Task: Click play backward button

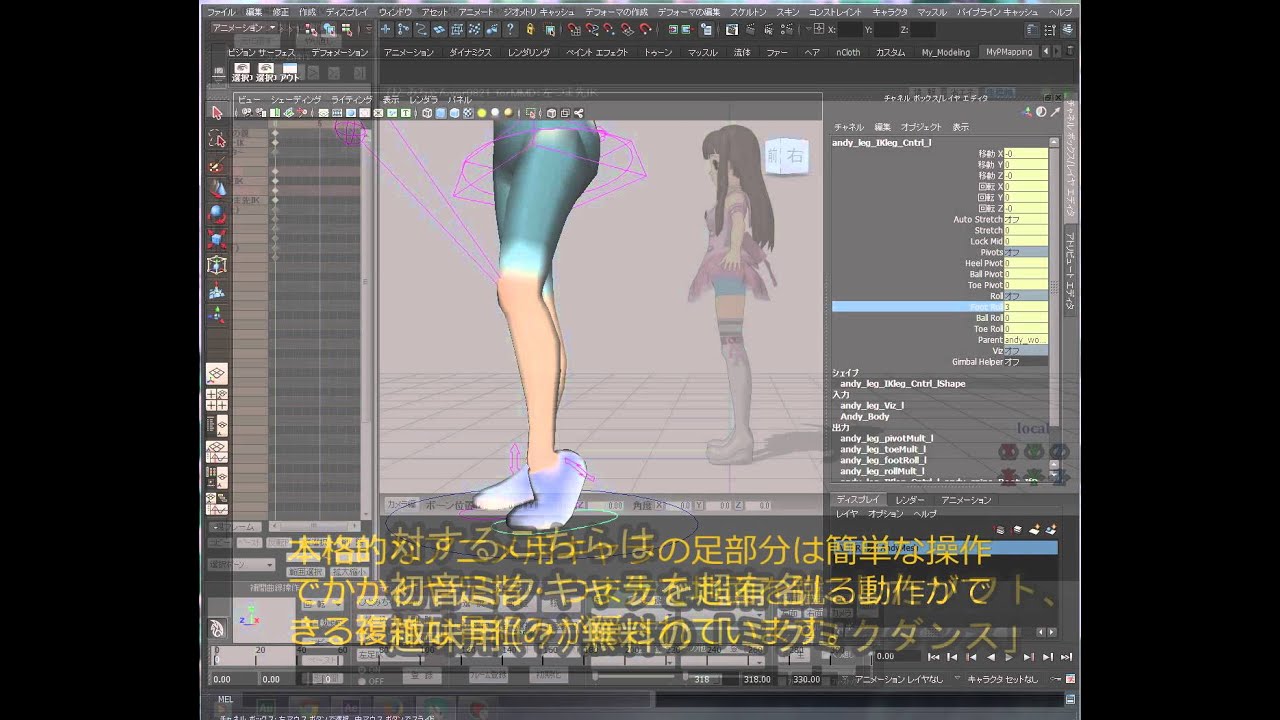Action: [990, 656]
